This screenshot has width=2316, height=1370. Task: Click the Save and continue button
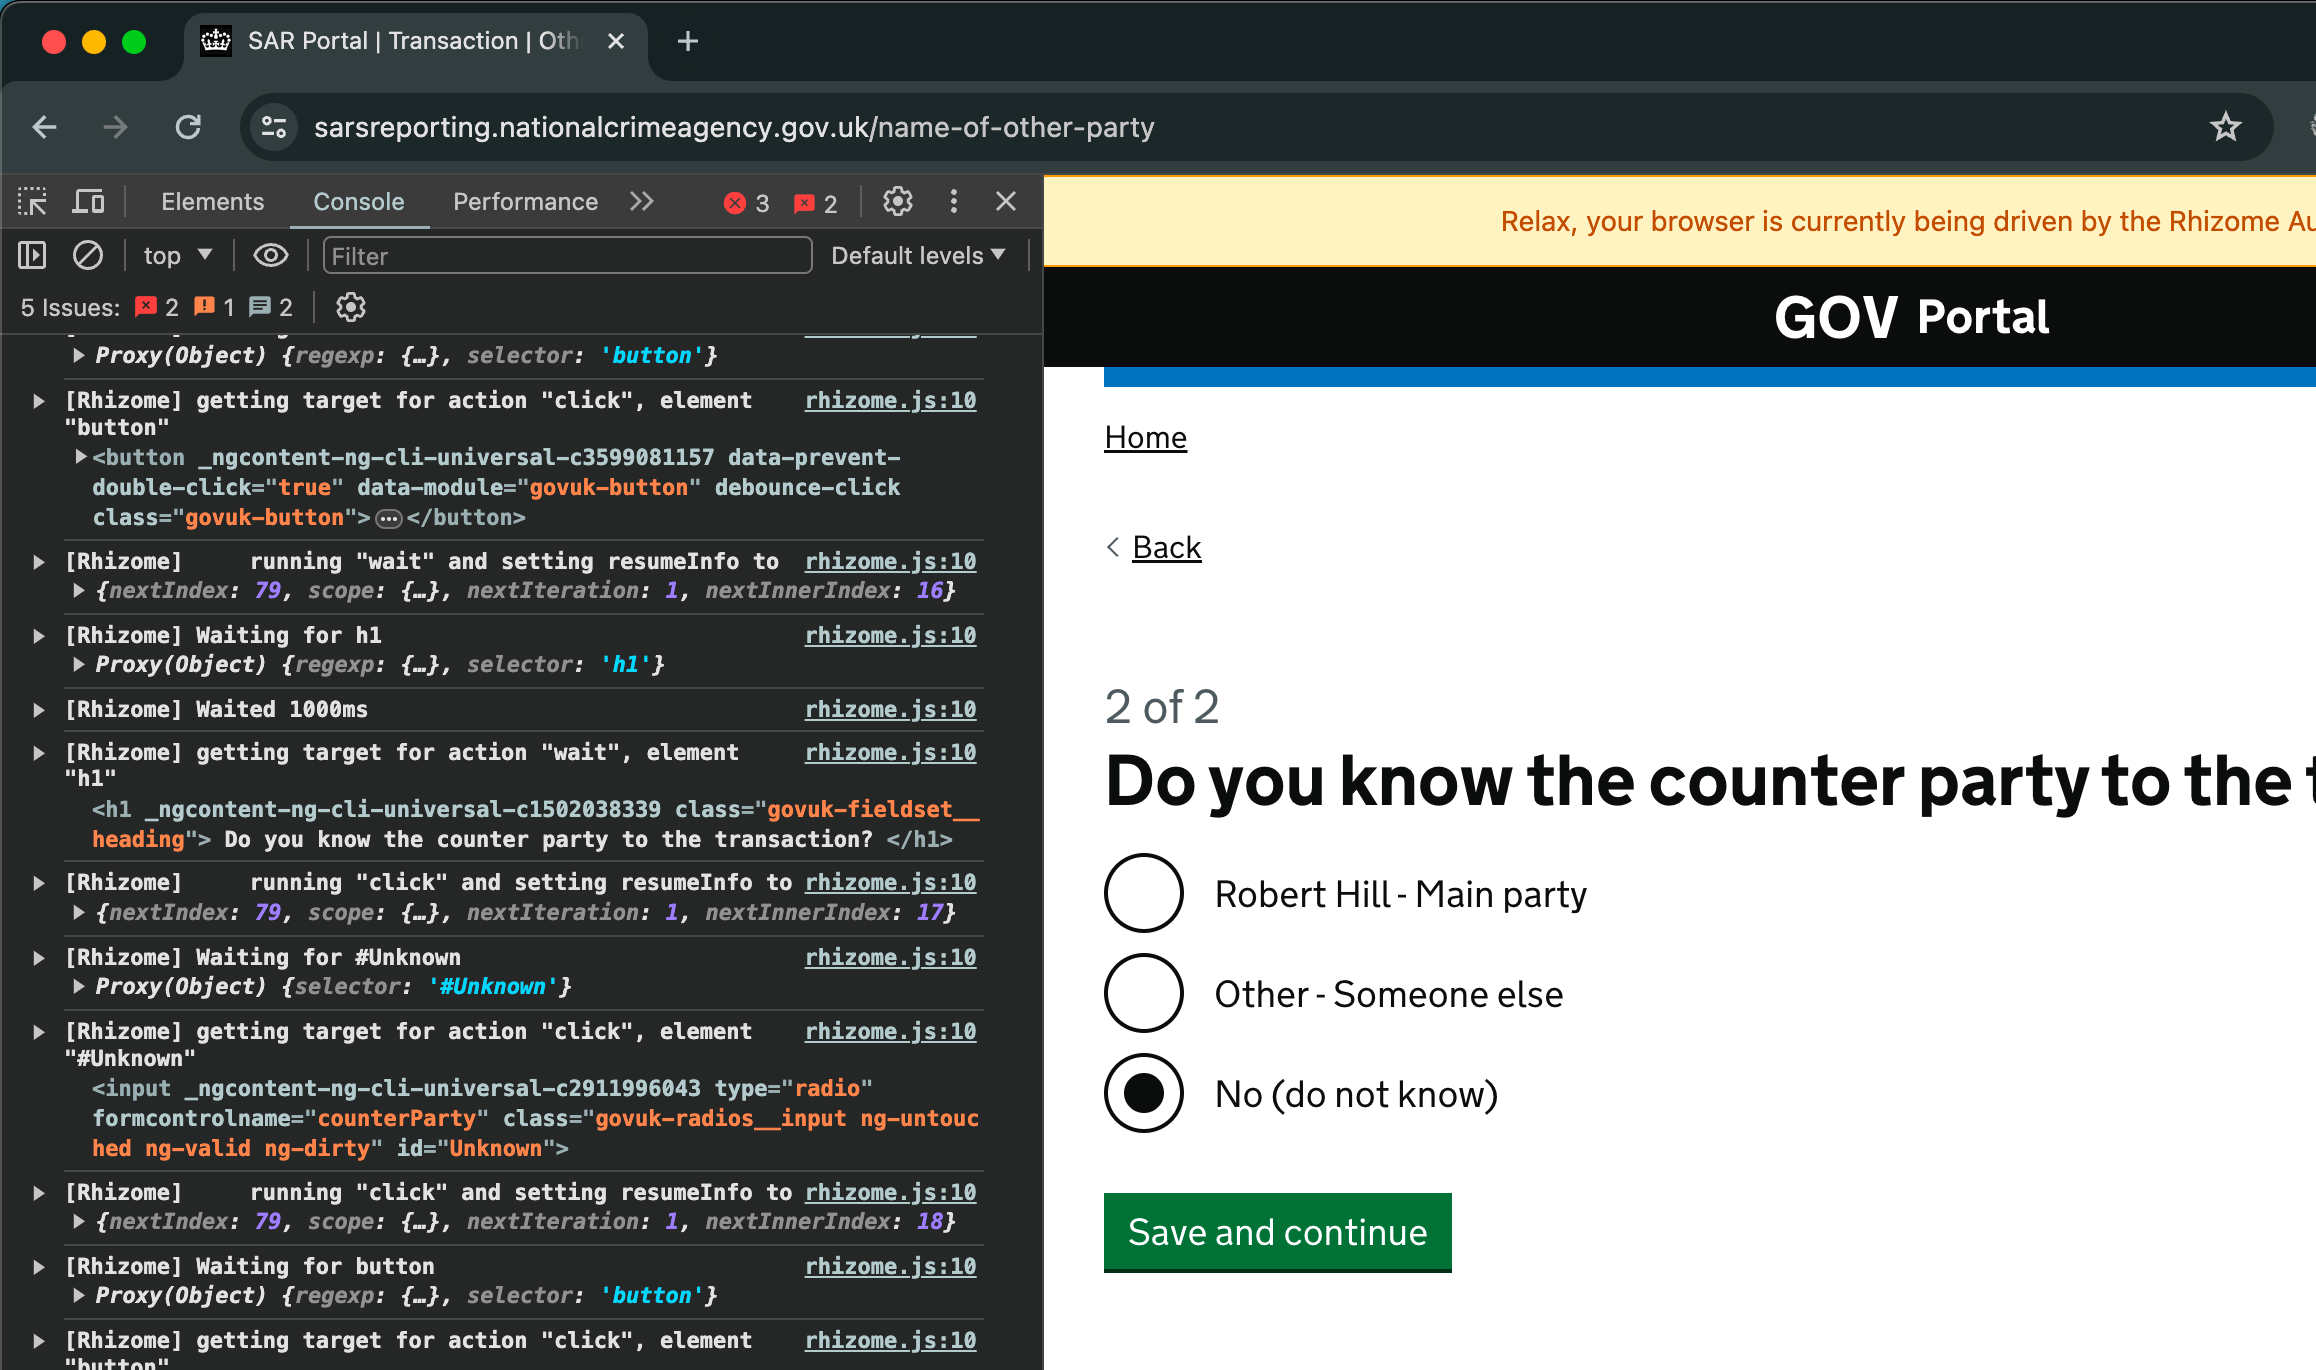click(x=1277, y=1232)
